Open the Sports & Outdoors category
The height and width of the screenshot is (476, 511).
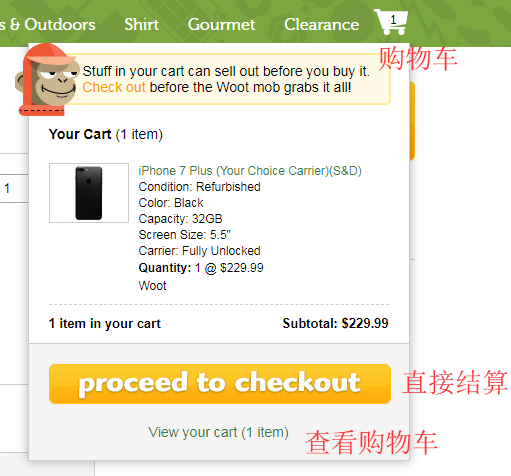pos(48,24)
